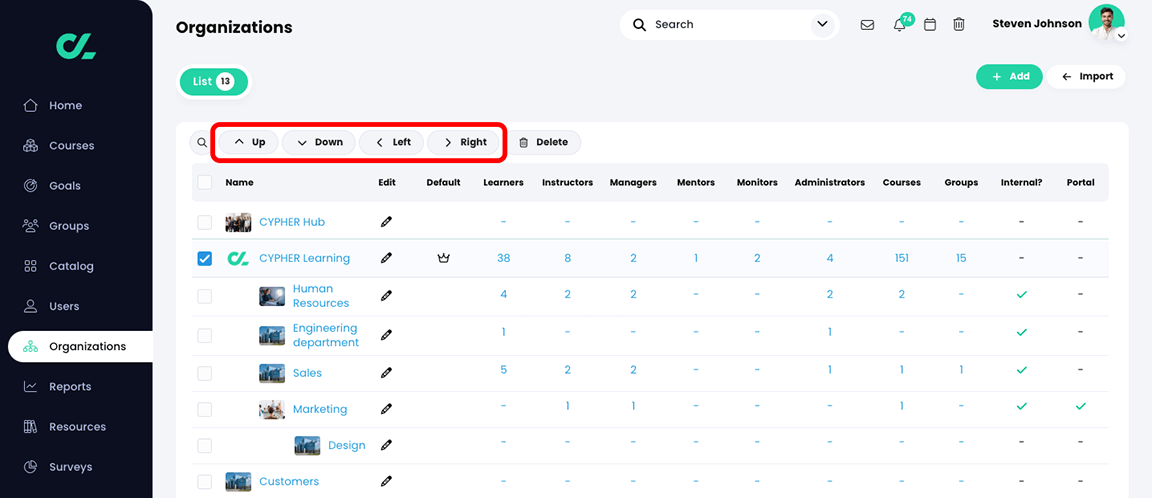Tick the Sales row checkbox
1152x498 pixels.
click(x=205, y=373)
